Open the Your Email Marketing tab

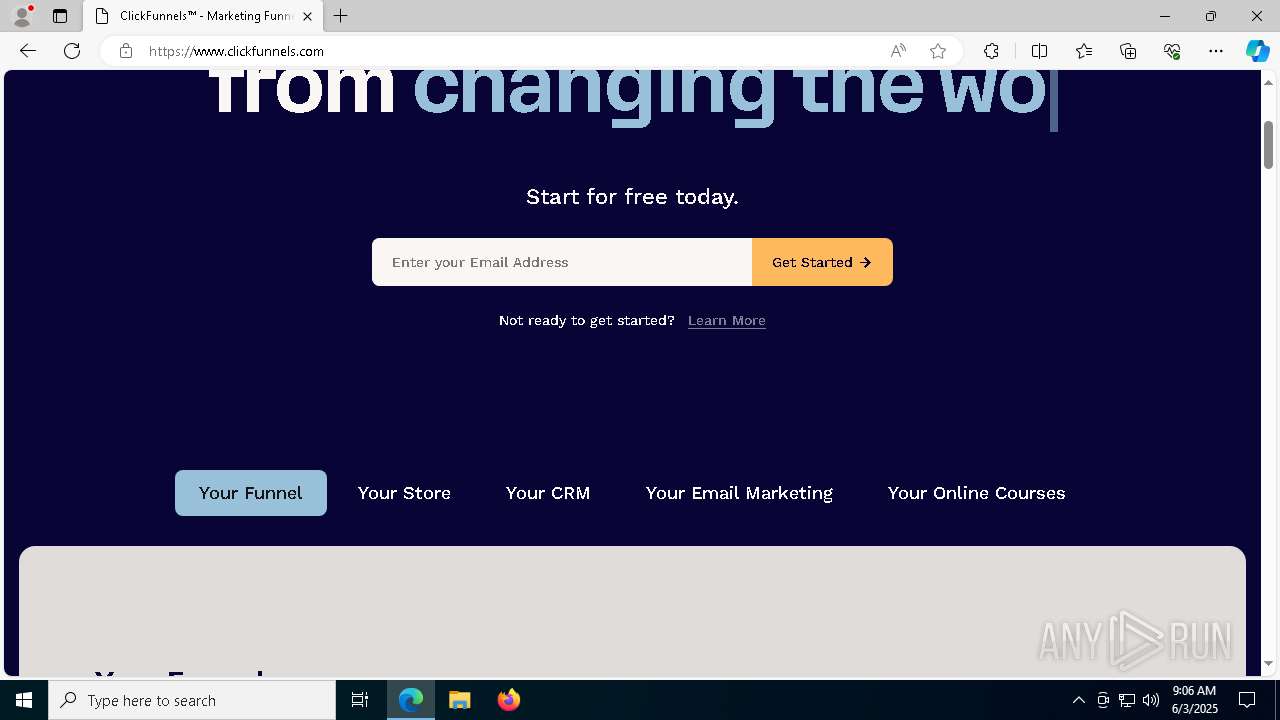(739, 493)
